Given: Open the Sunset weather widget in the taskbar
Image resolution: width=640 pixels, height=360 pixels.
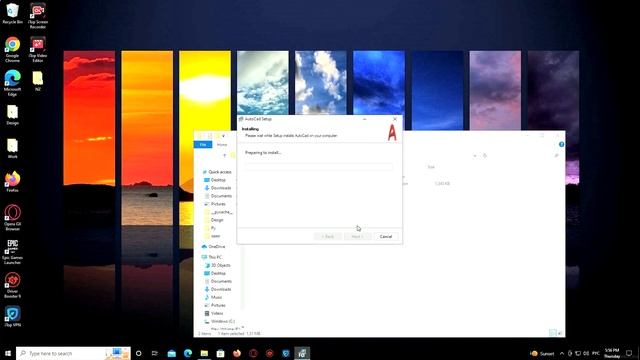Looking at the screenshot, I should pos(542,353).
